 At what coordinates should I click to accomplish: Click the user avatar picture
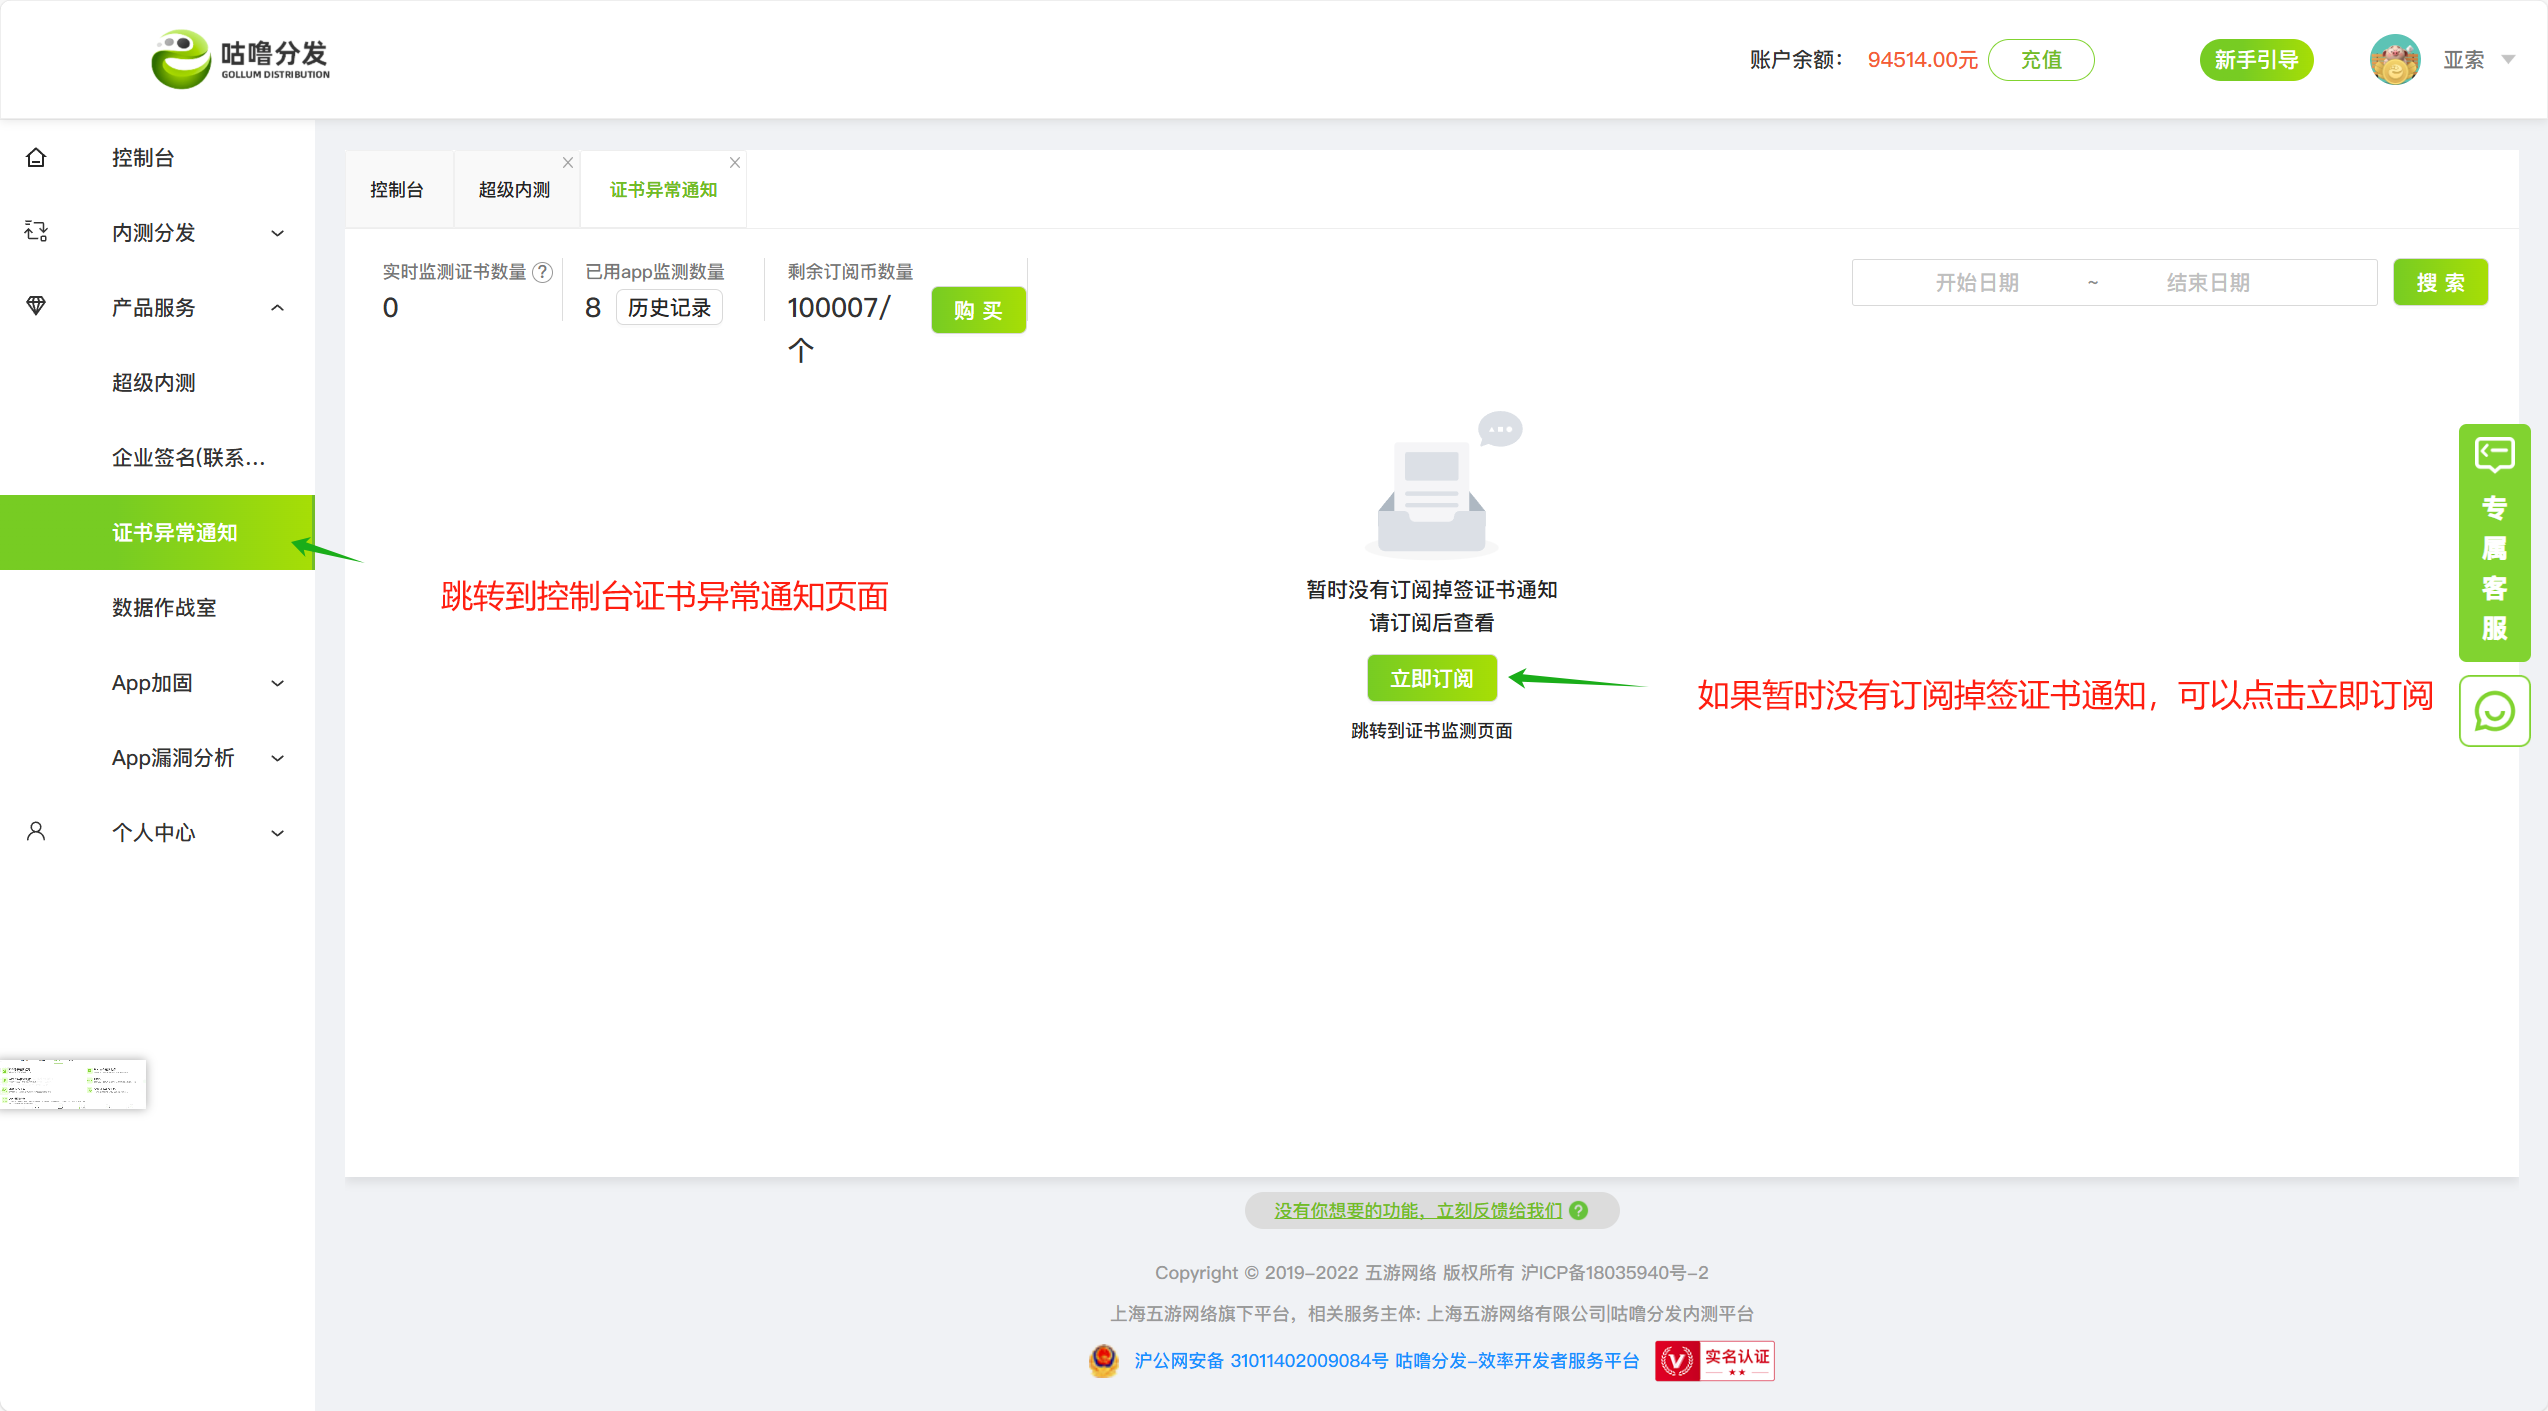[x=2394, y=60]
